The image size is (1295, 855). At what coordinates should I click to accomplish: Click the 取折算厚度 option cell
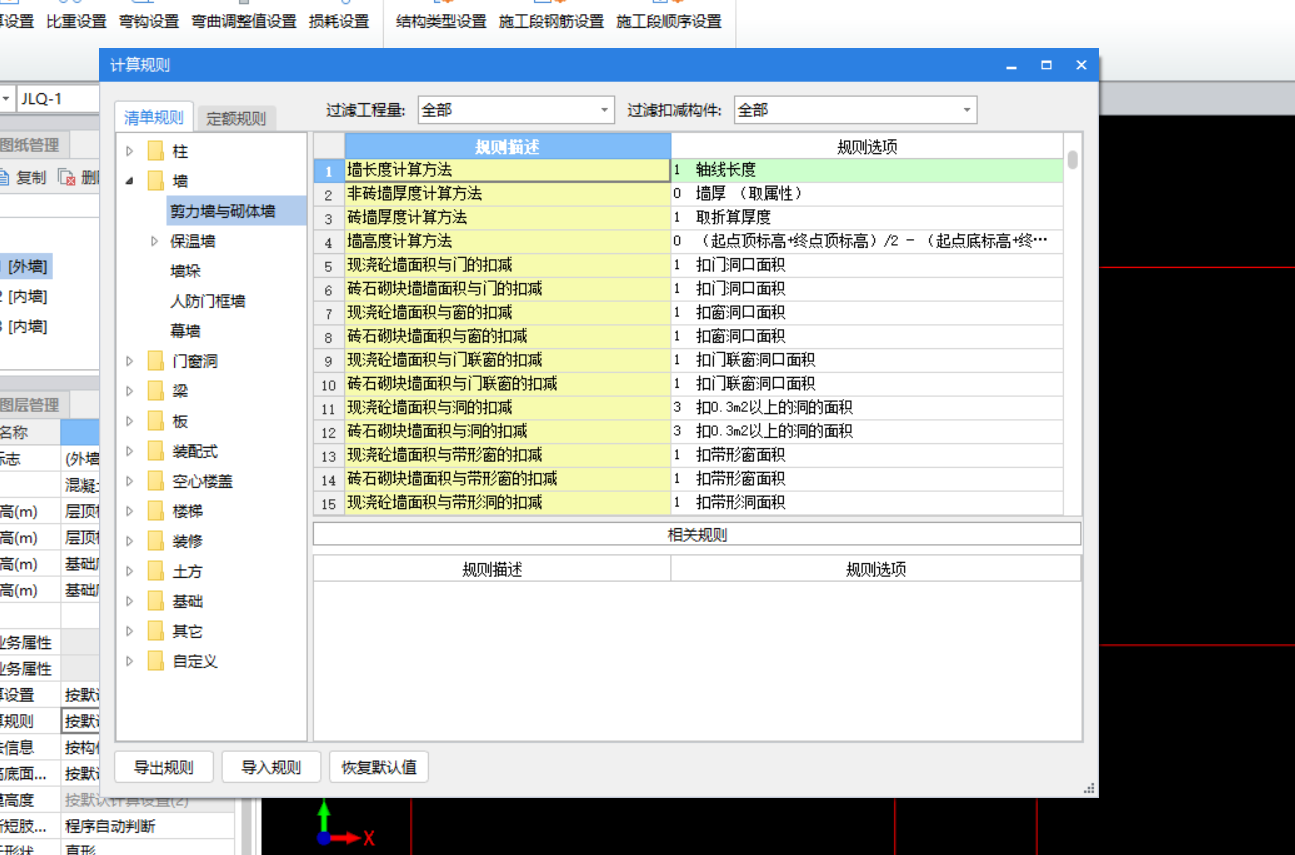pos(867,217)
